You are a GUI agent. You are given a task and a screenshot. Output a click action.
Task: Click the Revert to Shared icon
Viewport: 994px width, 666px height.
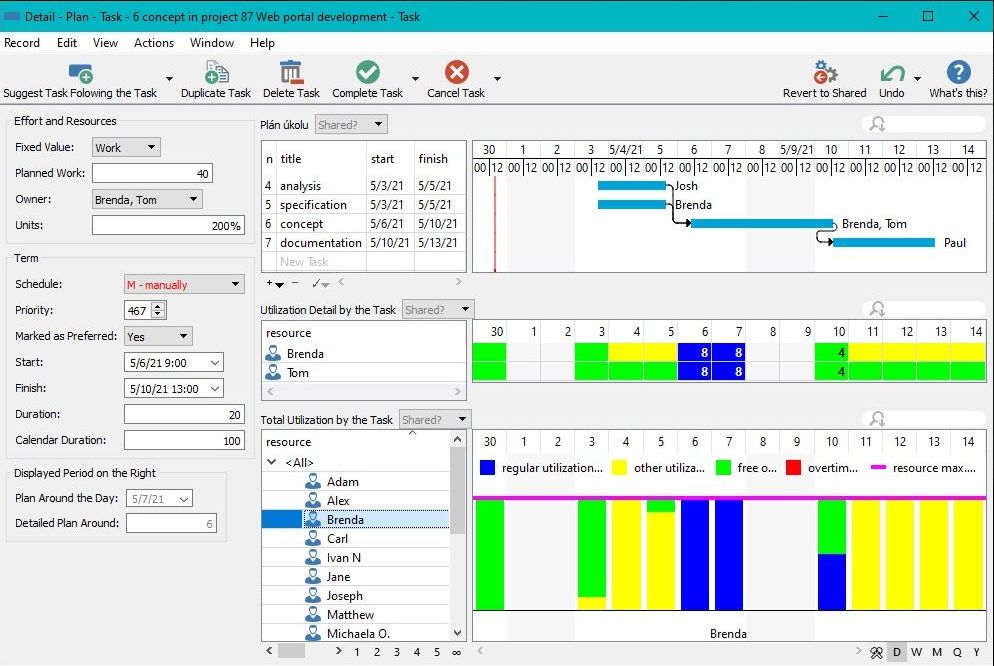click(x=825, y=72)
